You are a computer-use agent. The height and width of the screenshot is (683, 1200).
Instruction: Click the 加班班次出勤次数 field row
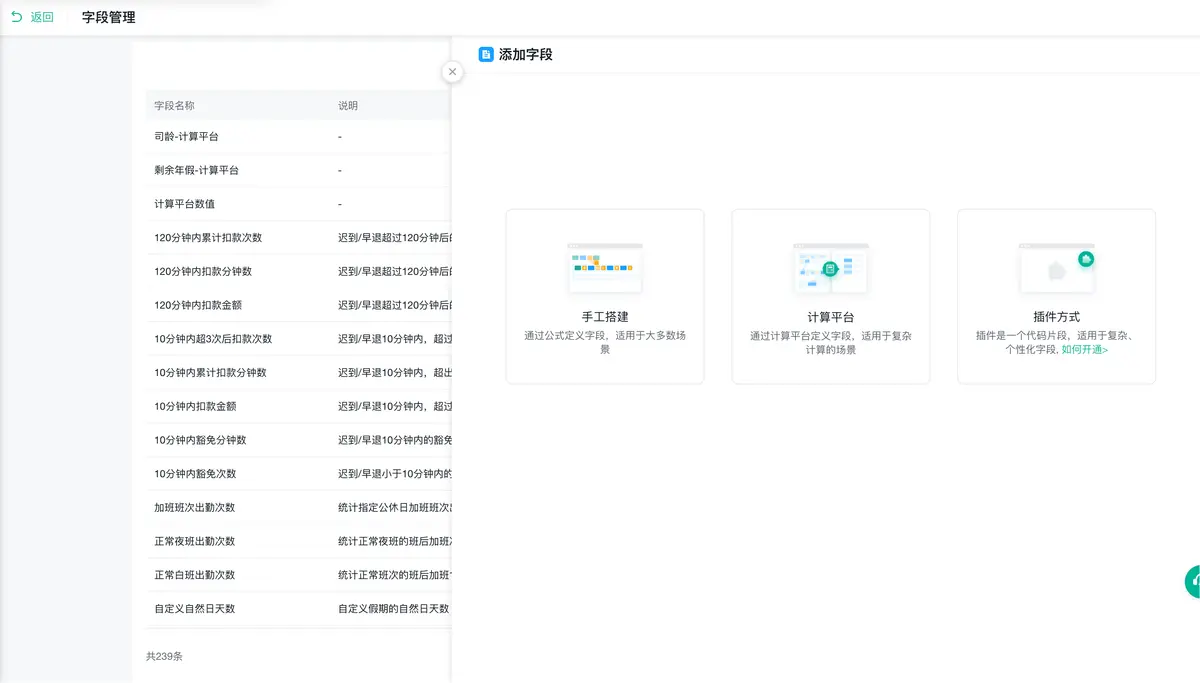click(195, 508)
